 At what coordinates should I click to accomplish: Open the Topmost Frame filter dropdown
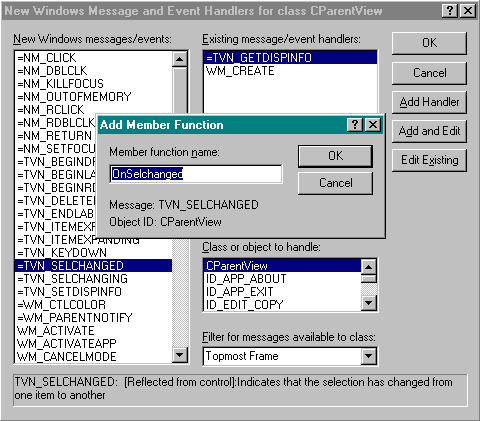(369, 356)
